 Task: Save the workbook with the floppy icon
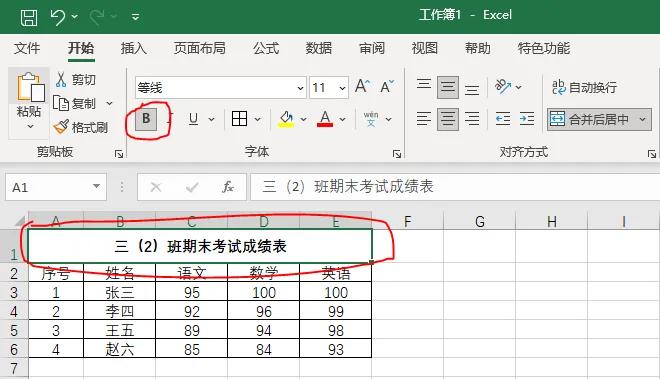[x=29, y=17]
